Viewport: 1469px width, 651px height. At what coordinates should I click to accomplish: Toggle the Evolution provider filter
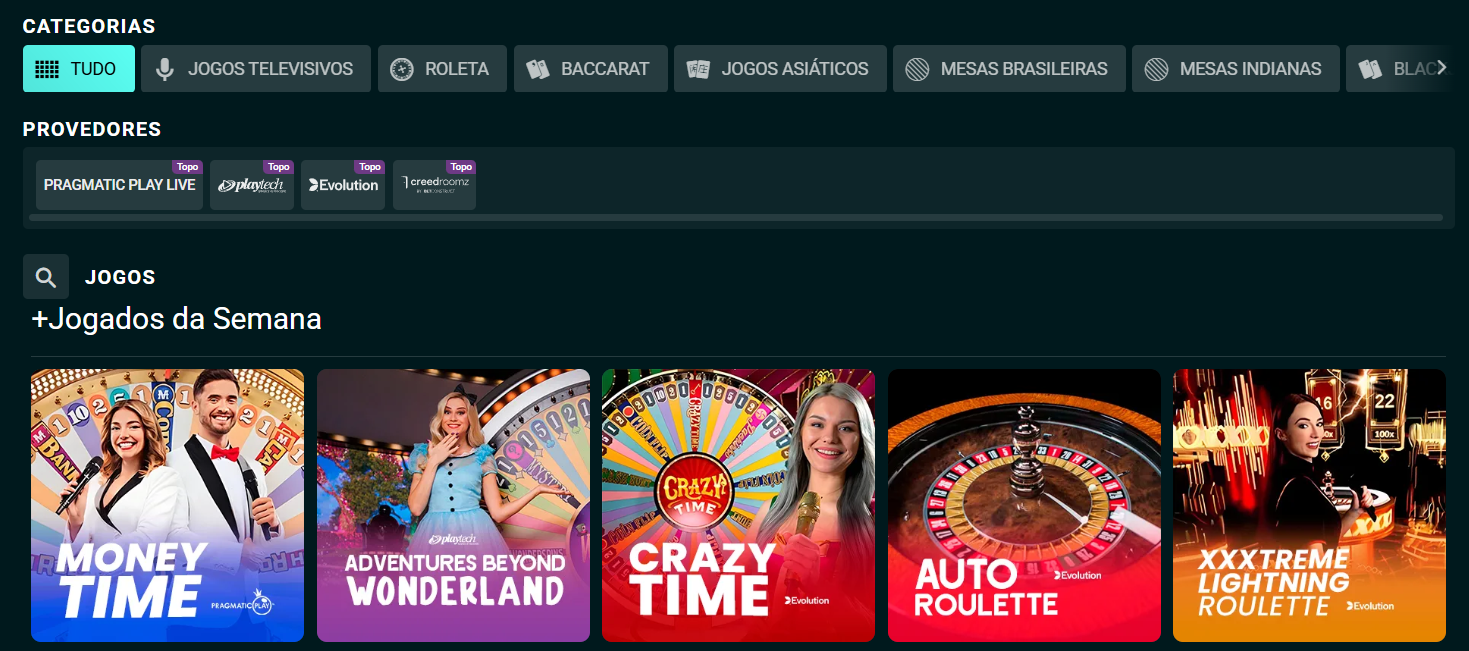(x=342, y=185)
